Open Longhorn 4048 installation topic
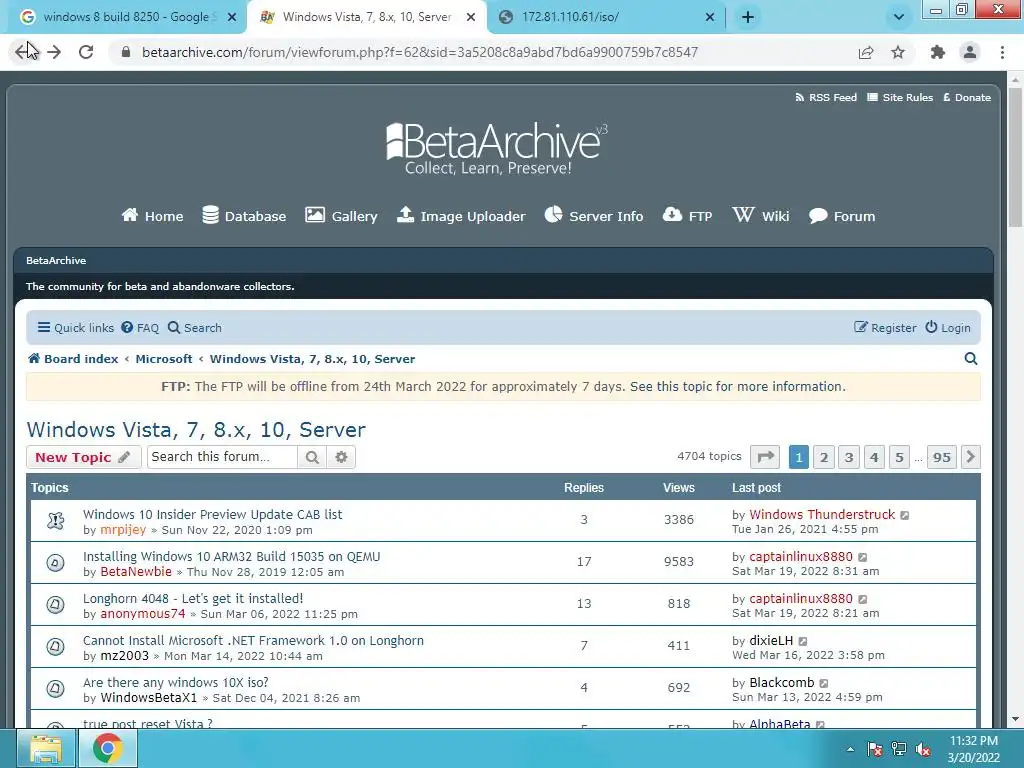The width and height of the screenshot is (1024, 768). point(193,598)
